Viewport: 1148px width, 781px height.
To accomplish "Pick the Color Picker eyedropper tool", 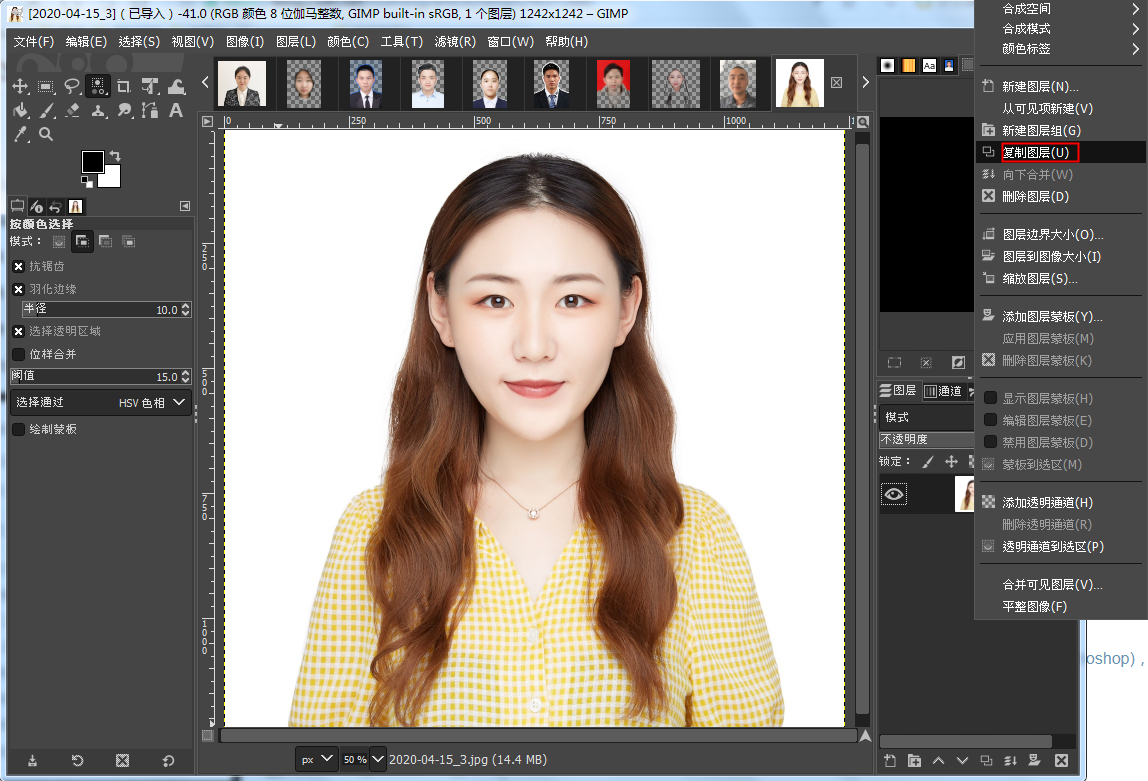I will 20,134.
